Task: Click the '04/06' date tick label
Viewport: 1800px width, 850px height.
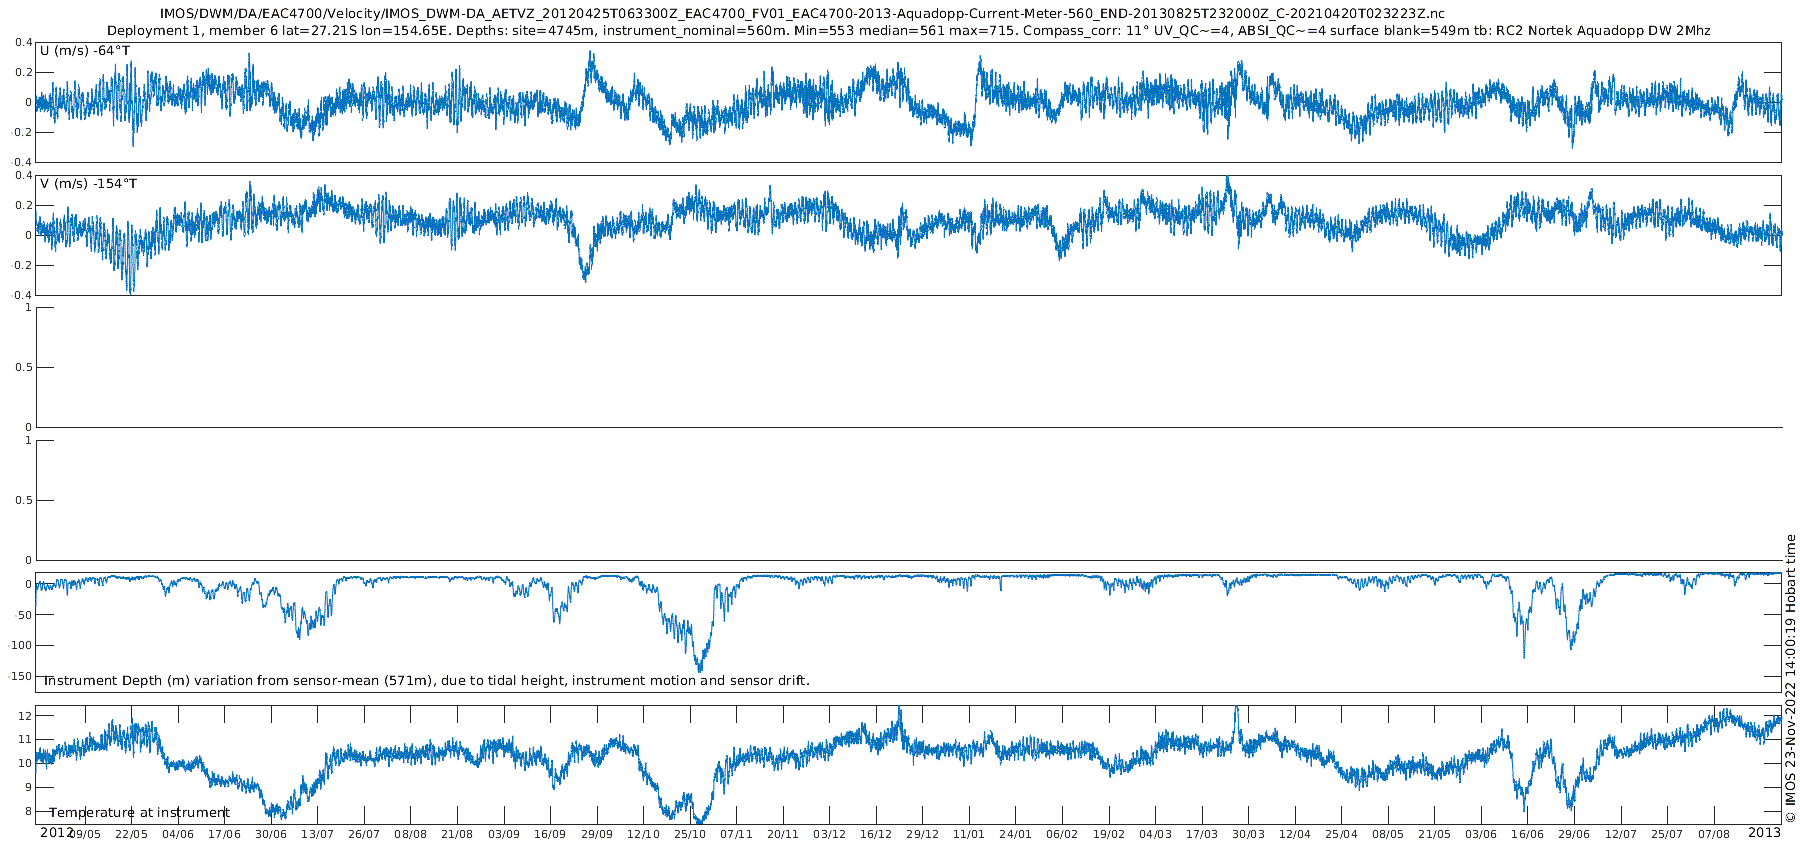Action: 178,834
